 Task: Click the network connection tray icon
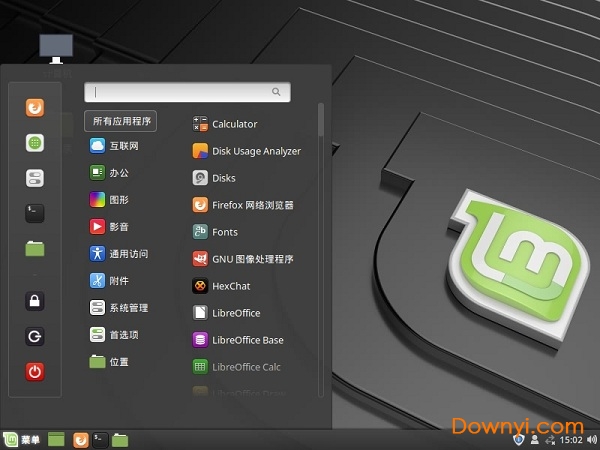pyautogui.click(x=550, y=440)
